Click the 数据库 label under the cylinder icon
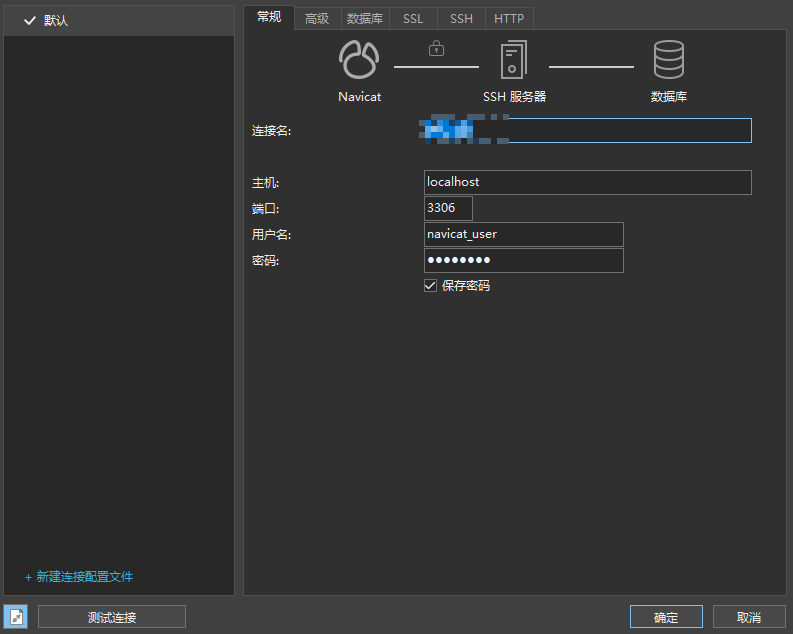Image resolution: width=793 pixels, height=634 pixels. 669,97
